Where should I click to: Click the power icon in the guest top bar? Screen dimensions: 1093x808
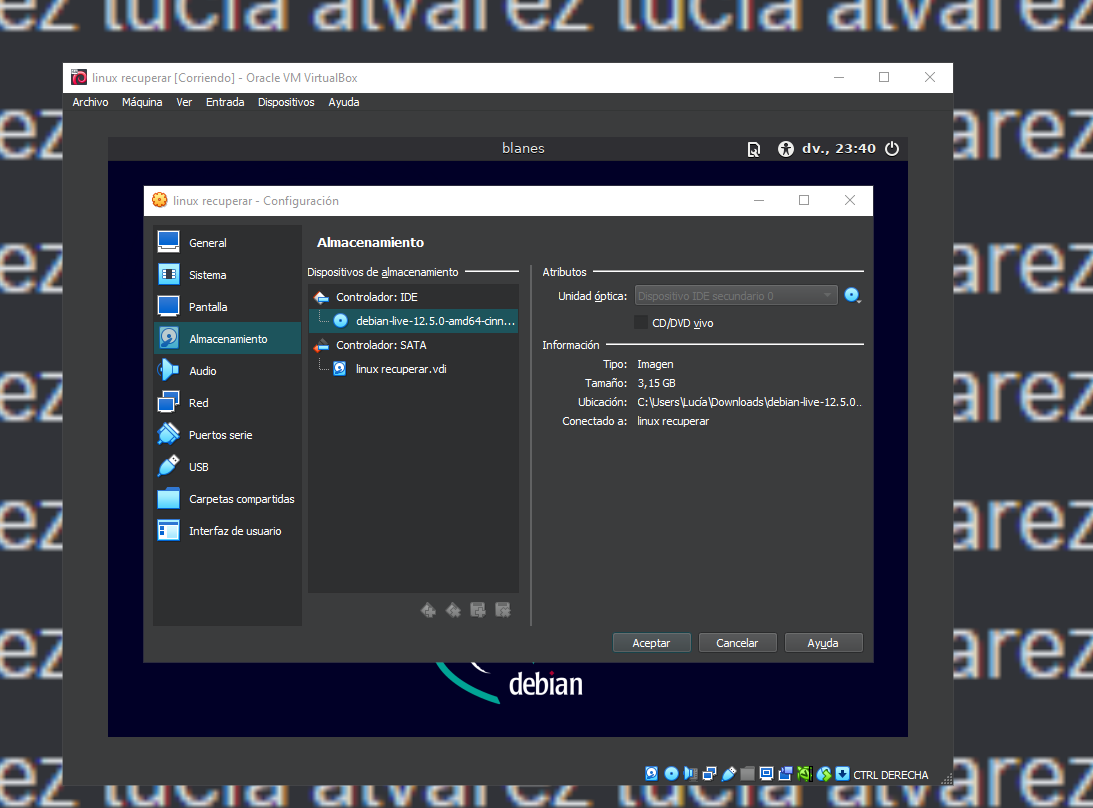[891, 148]
